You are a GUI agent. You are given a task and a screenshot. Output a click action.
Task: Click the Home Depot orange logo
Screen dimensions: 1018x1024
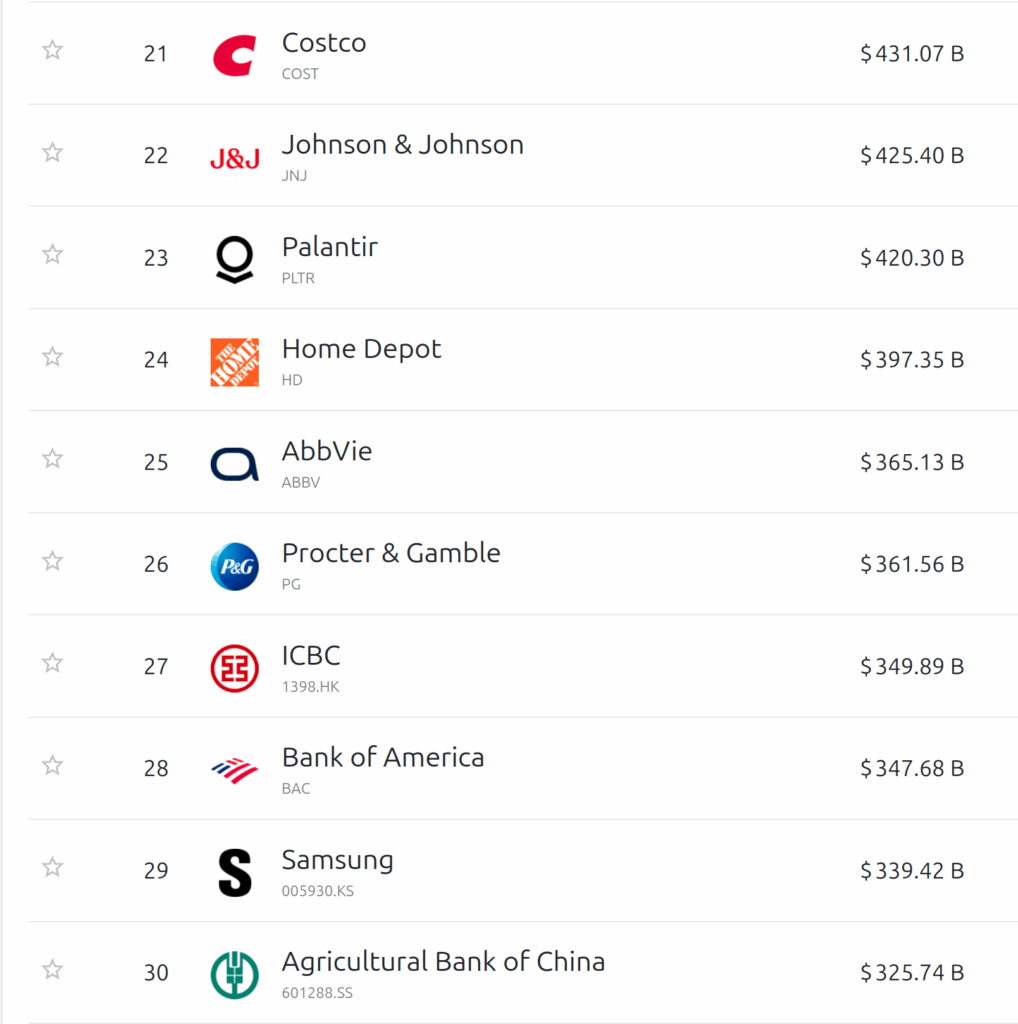234,361
